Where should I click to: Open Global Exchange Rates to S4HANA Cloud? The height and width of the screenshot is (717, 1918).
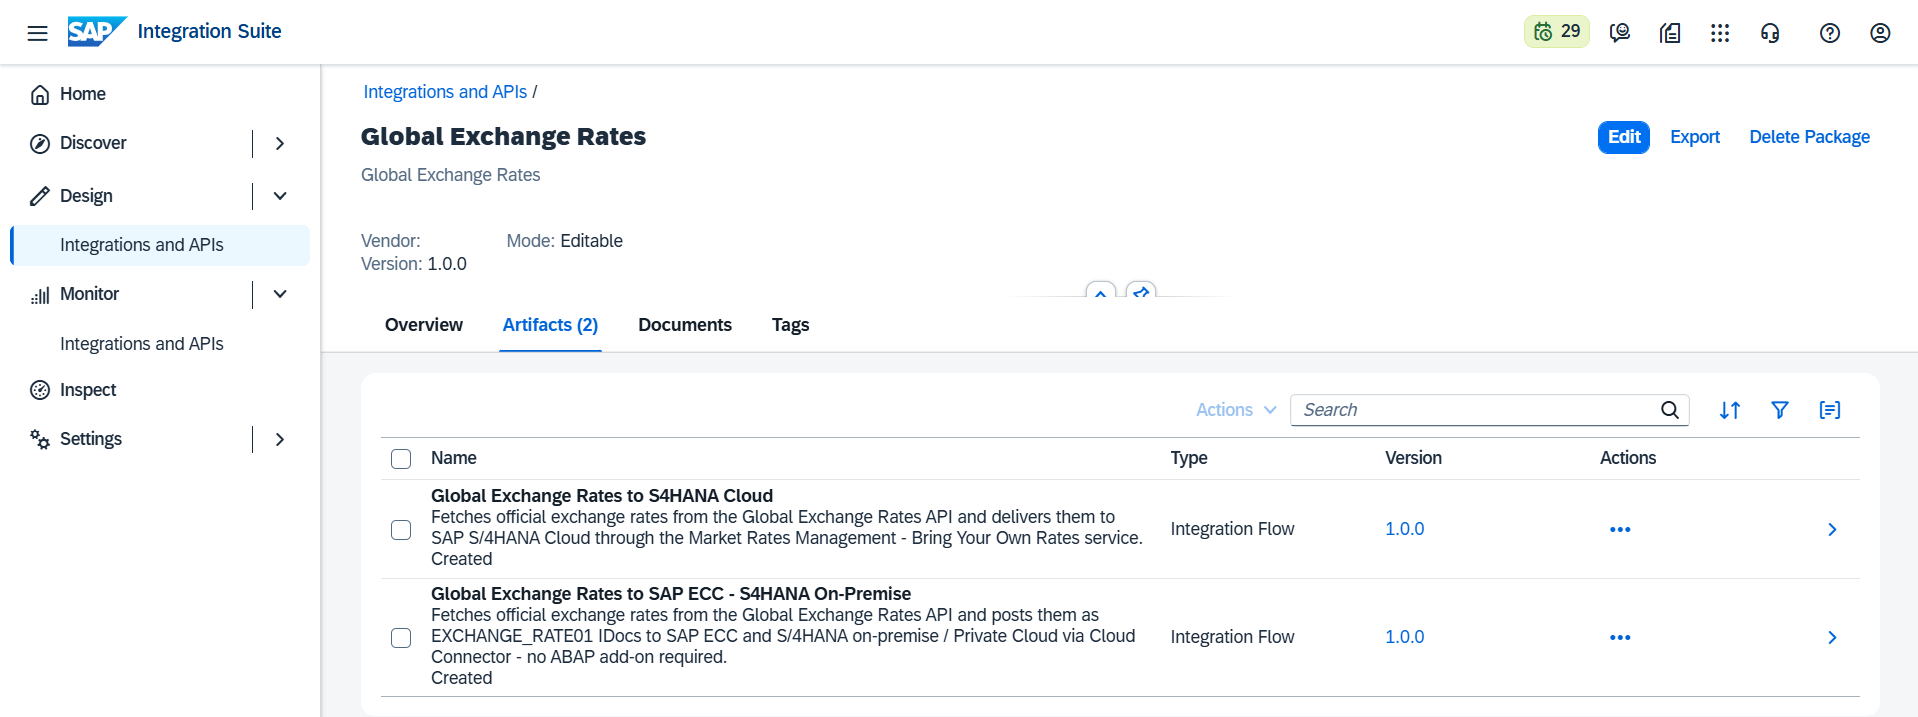pyautogui.click(x=602, y=496)
